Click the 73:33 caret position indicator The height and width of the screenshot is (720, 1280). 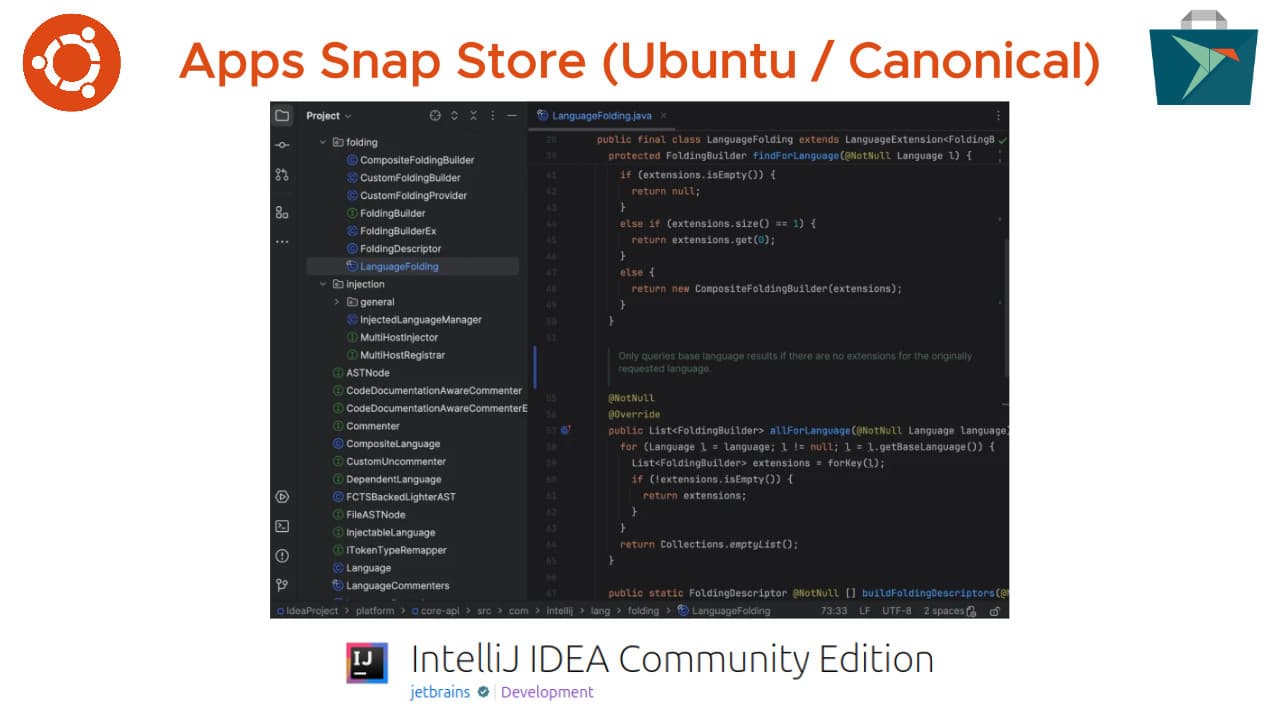click(834, 611)
